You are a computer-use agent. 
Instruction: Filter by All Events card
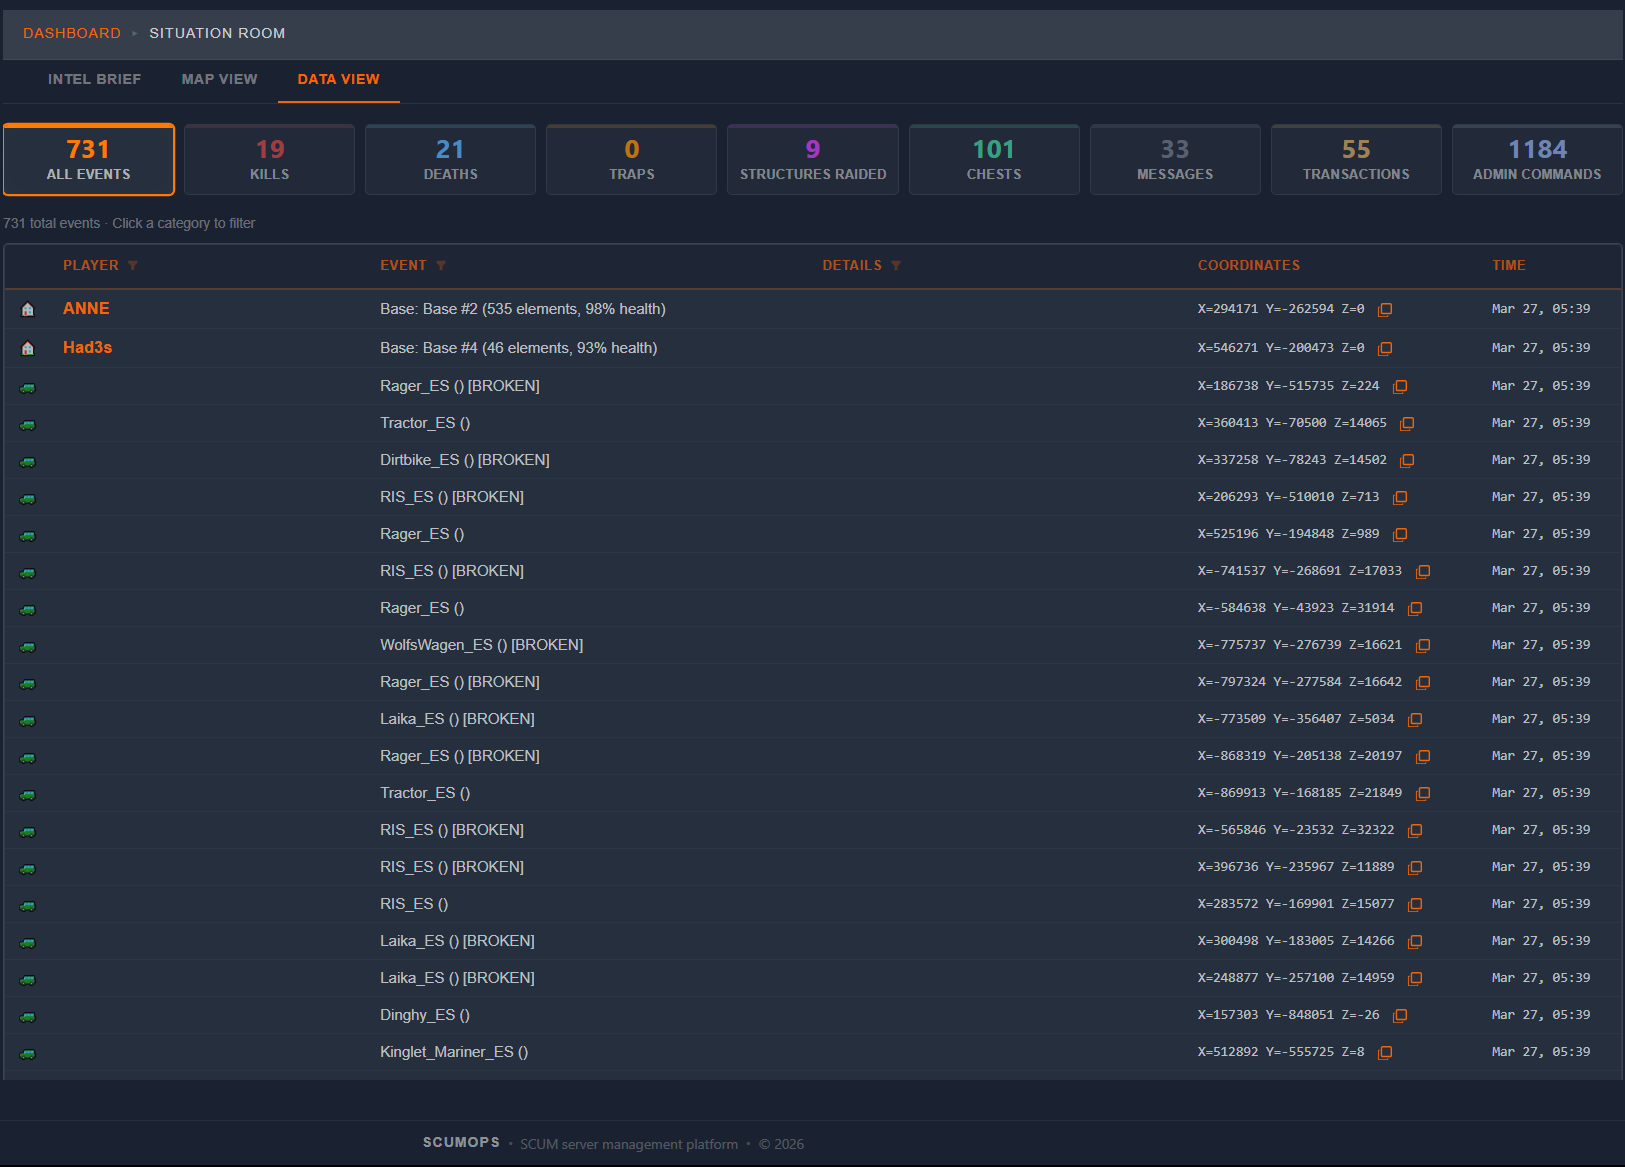(x=89, y=159)
